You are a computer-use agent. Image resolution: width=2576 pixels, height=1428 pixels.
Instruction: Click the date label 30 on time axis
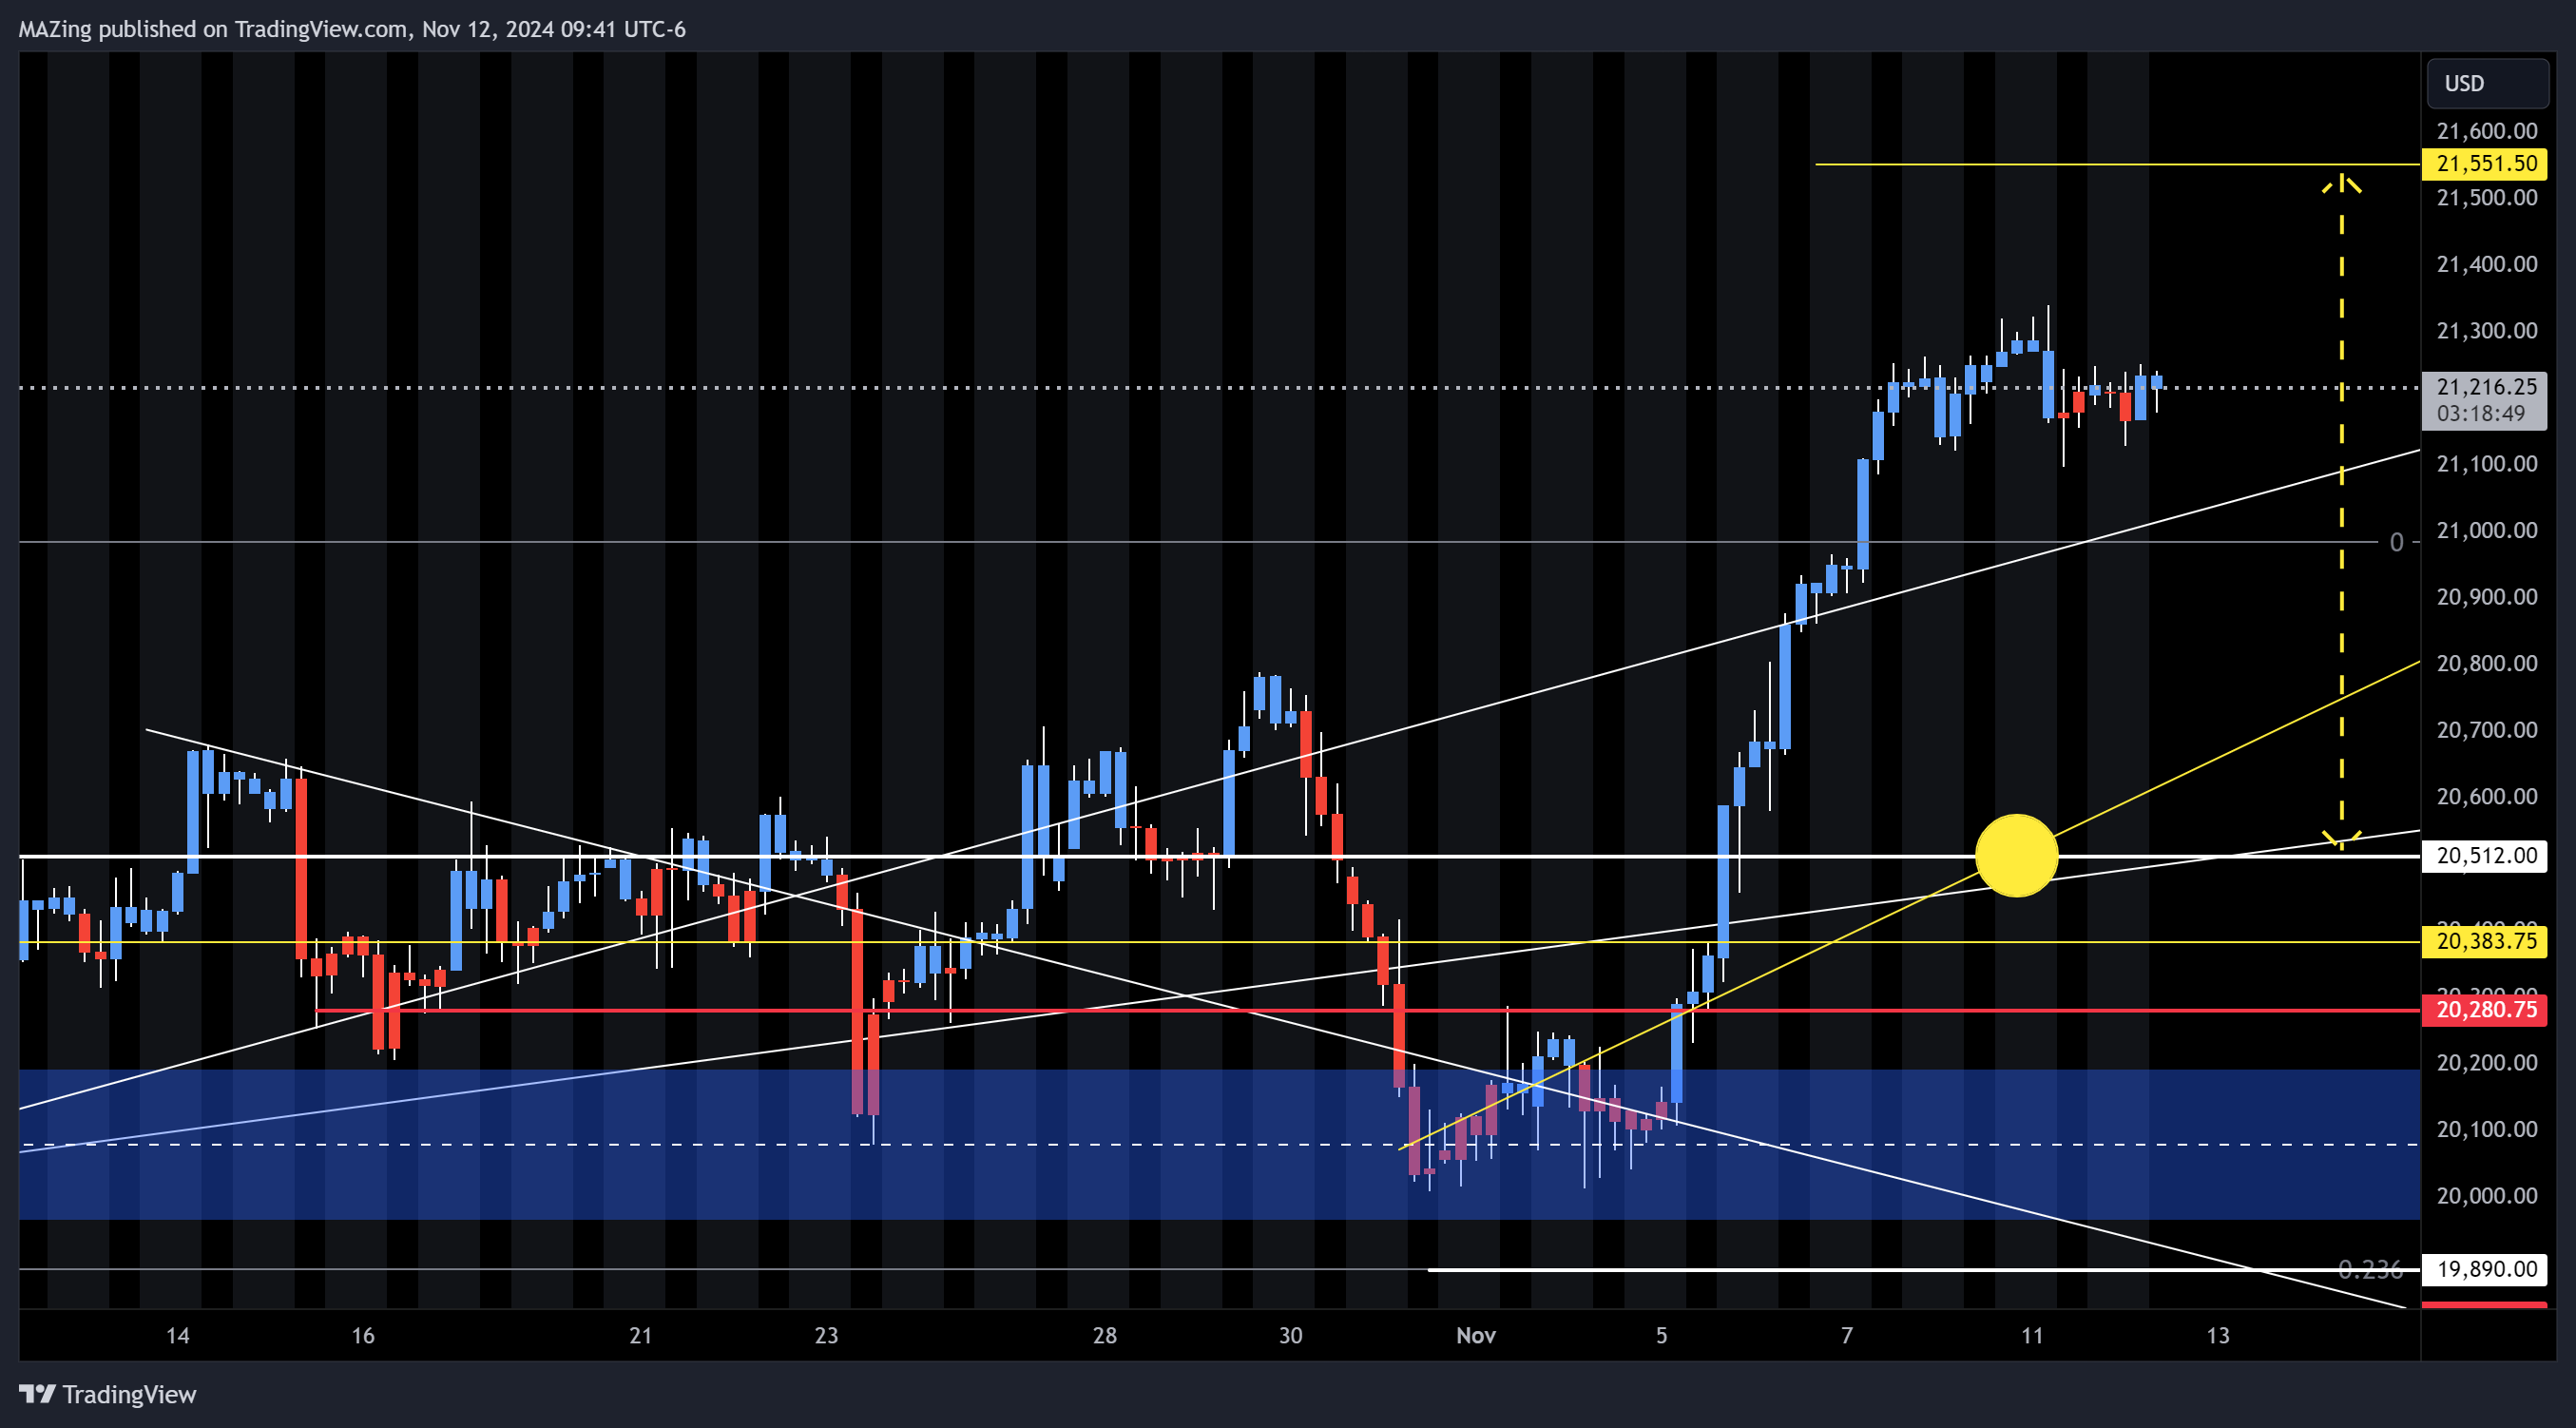tap(1290, 1336)
